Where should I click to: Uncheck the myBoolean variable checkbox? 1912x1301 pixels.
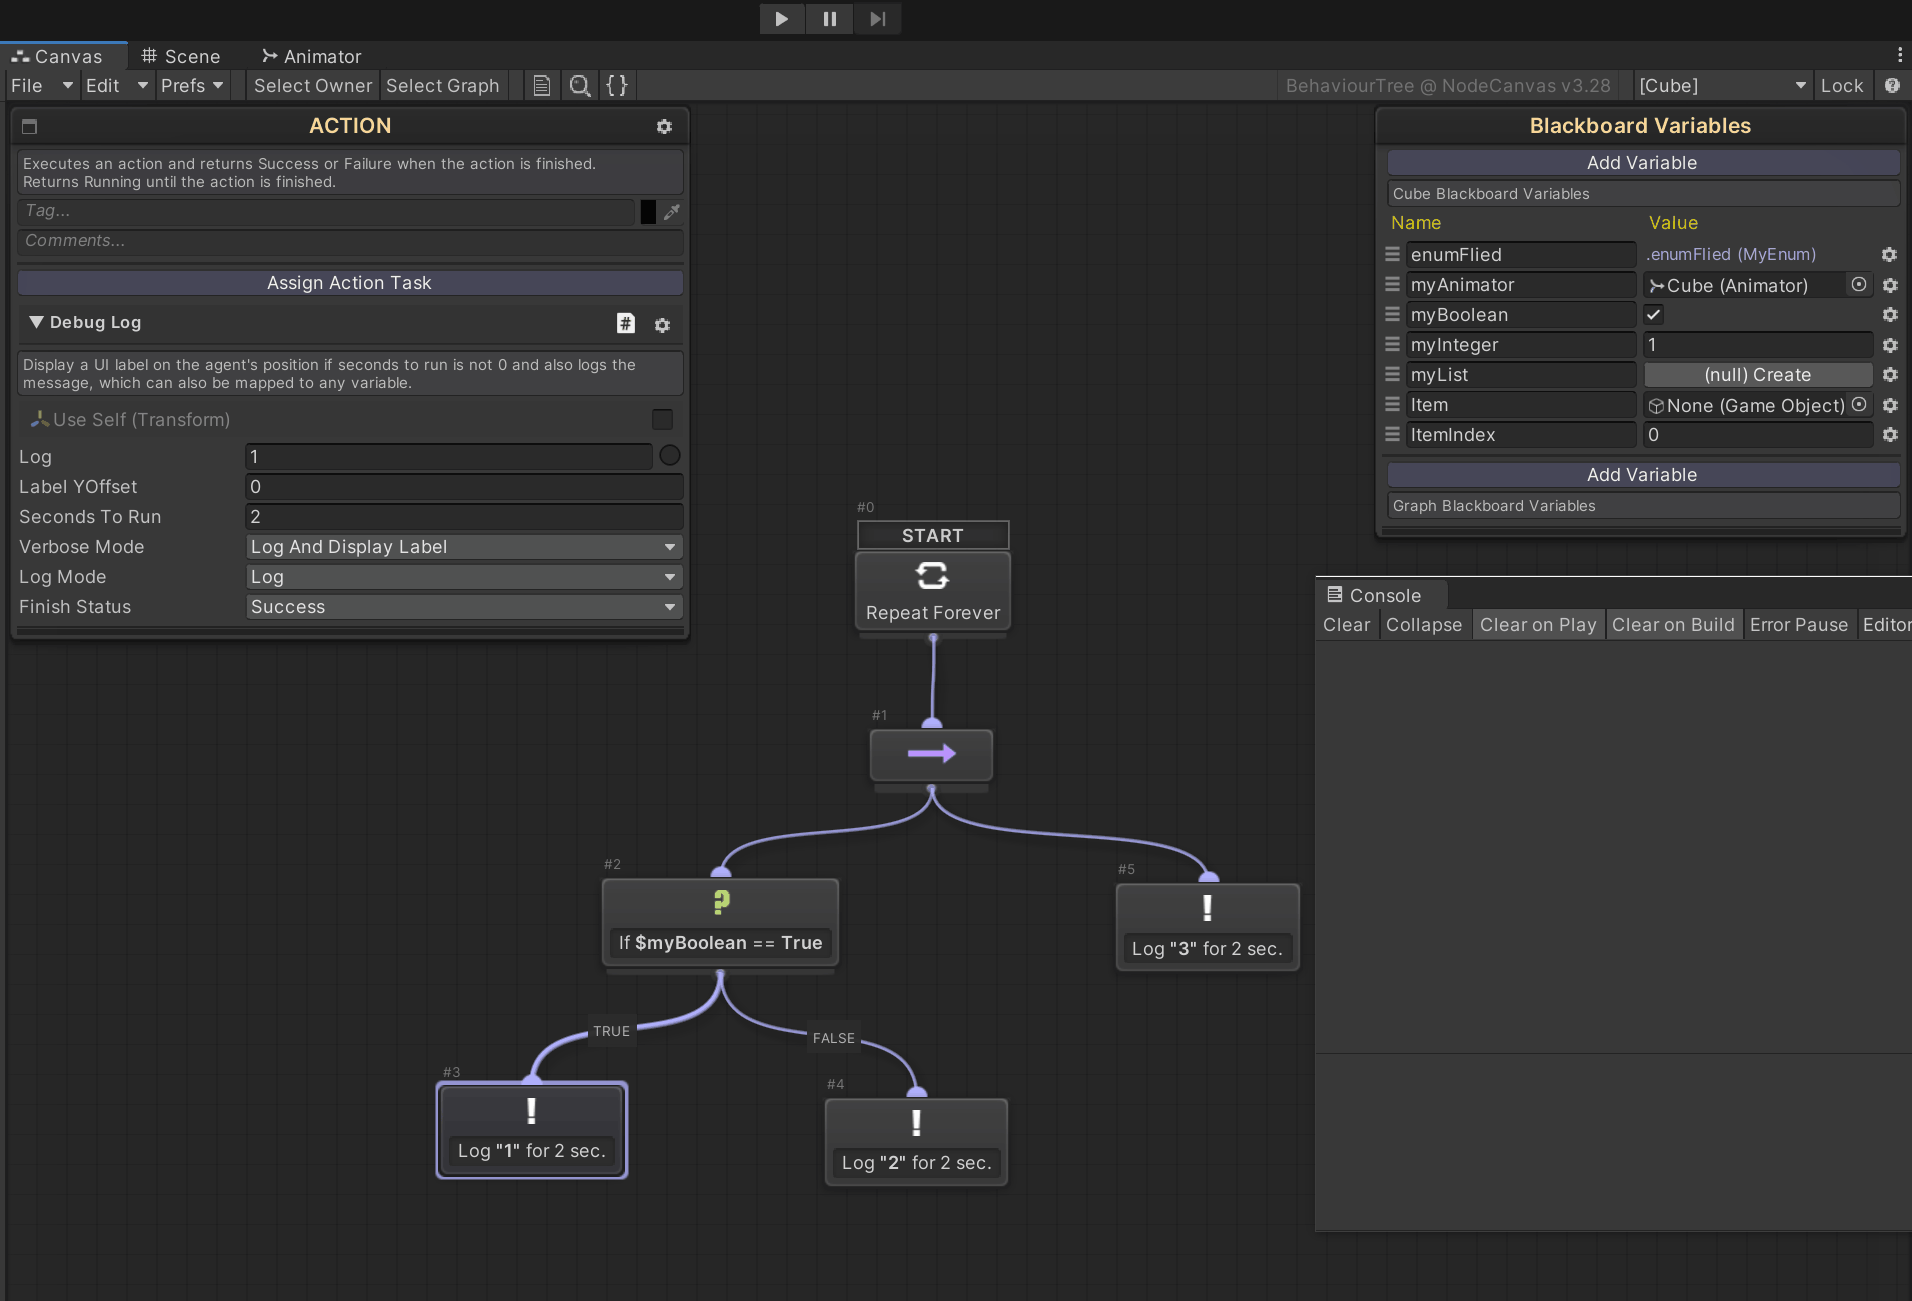(x=1655, y=314)
